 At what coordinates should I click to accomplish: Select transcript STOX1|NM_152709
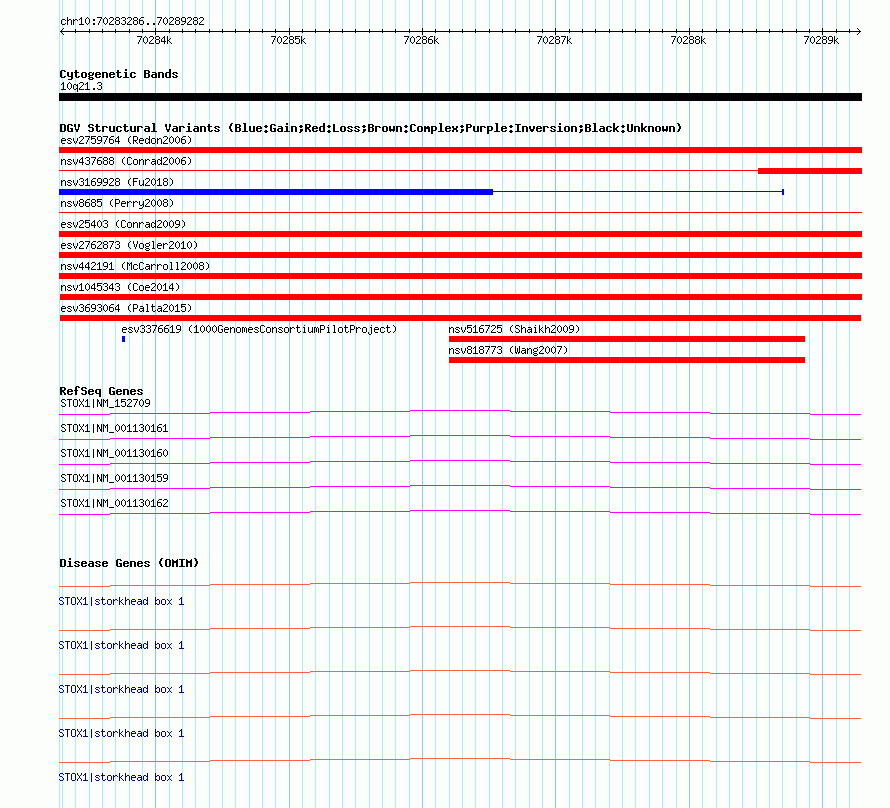coord(106,403)
